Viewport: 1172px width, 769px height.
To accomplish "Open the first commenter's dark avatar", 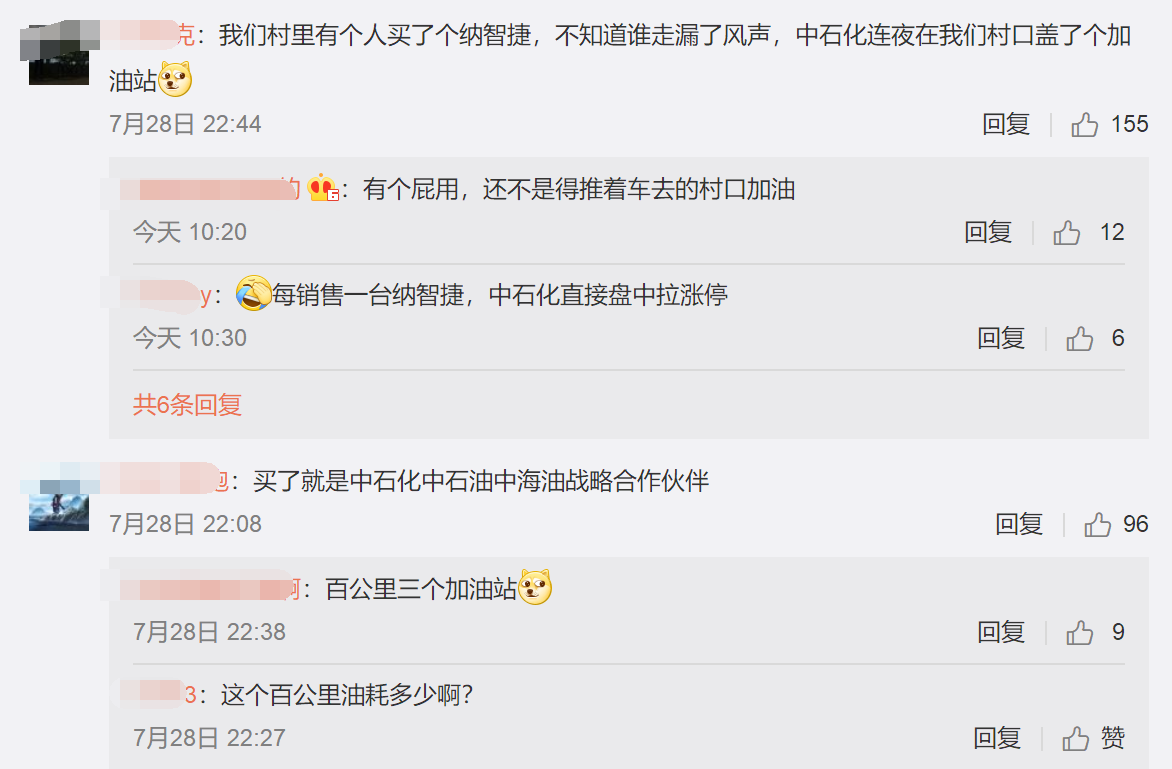I will click(59, 54).
